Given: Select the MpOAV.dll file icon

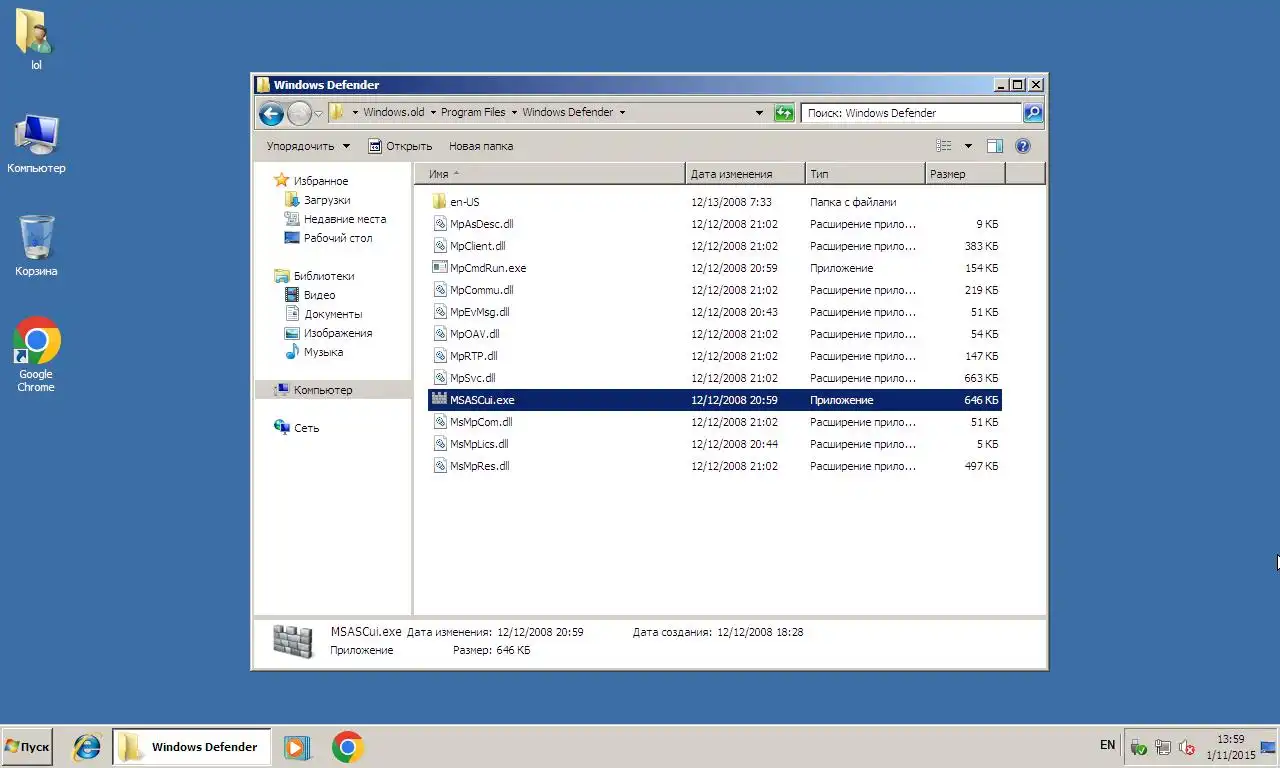Looking at the screenshot, I should 439,334.
